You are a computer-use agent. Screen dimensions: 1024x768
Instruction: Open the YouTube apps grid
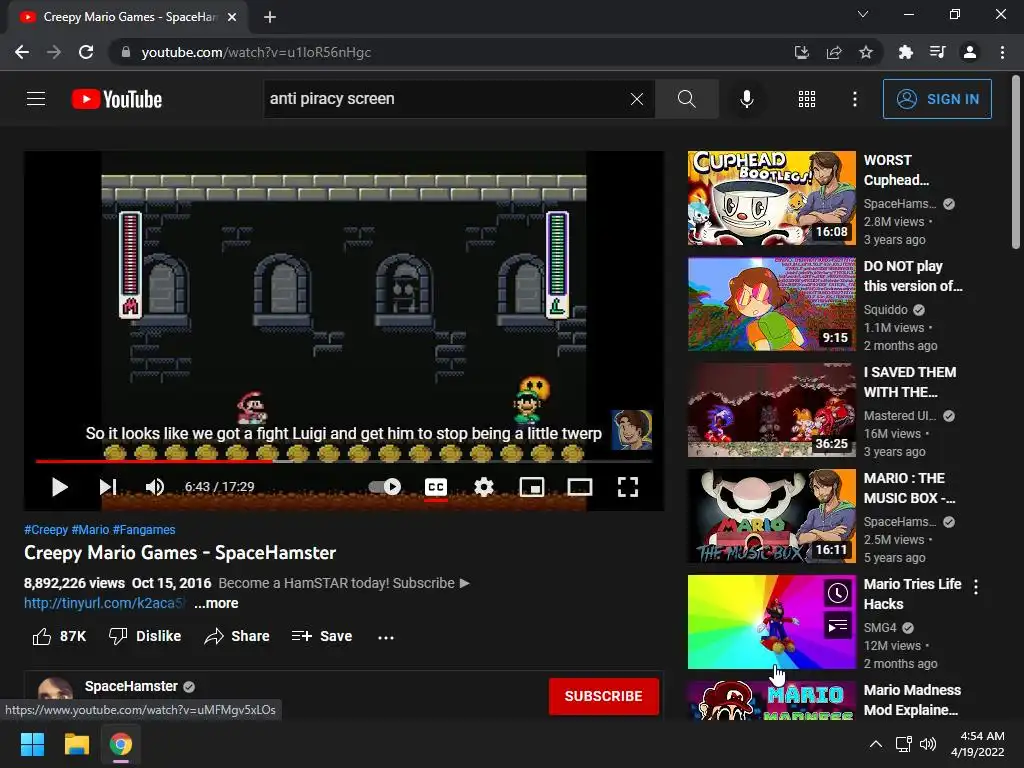click(807, 99)
